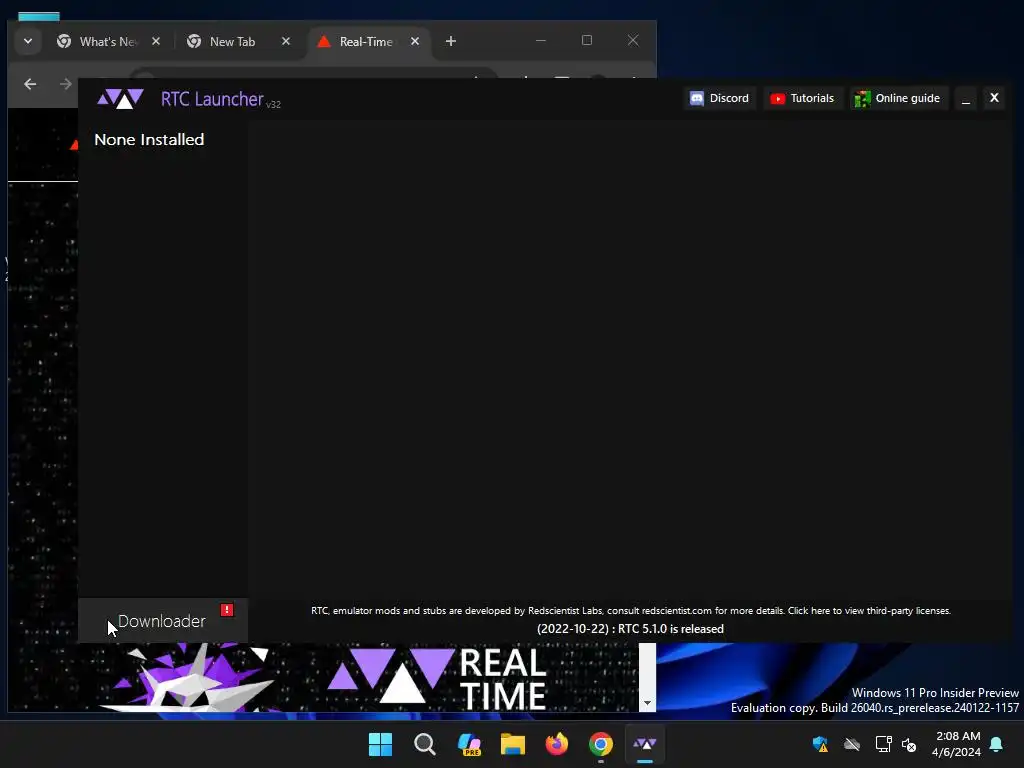This screenshot has height=768, width=1024.
Task: Click the OneDrive cloud tray icon
Action: pyautogui.click(x=852, y=744)
